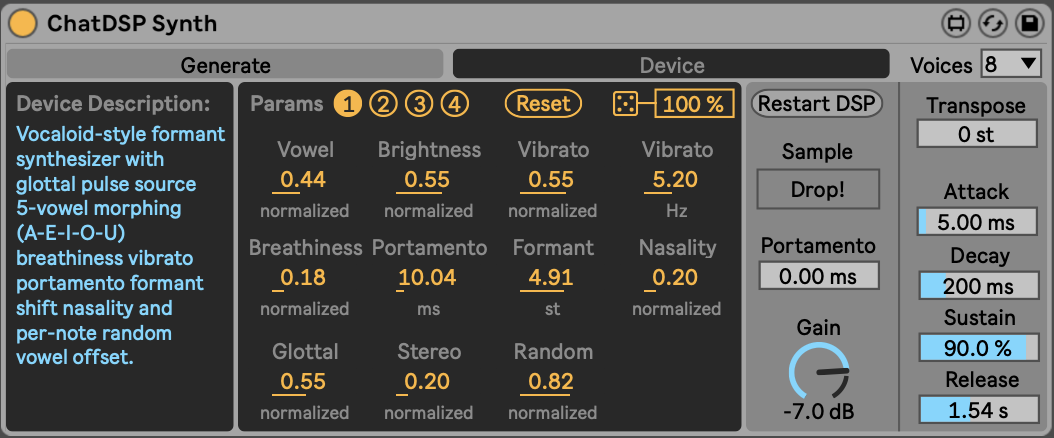Open the Voices count dropdown
Screen dimensions: 1054x438
(1011, 65)
